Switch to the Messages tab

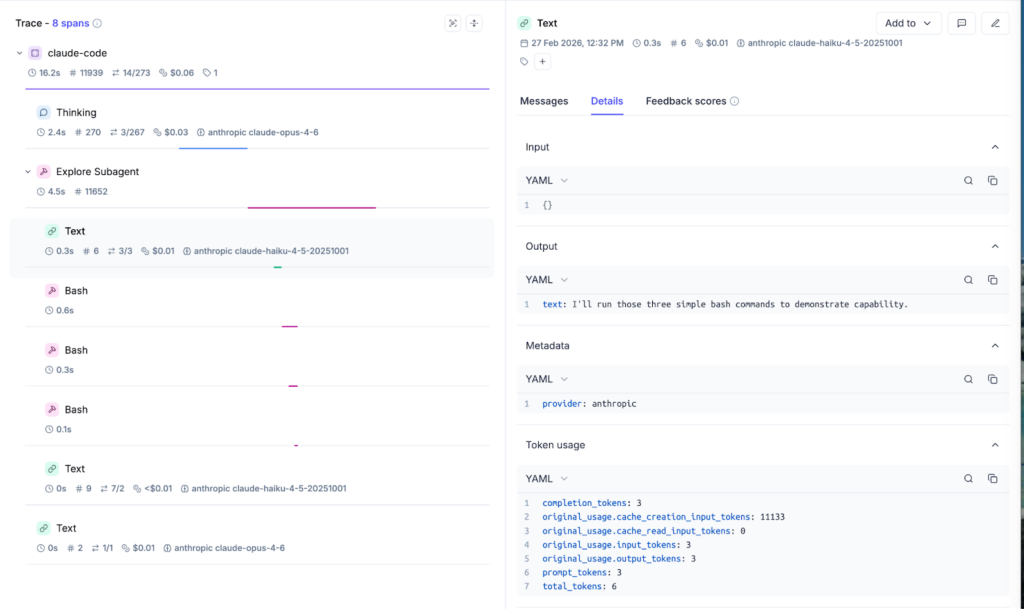tap(544, 101)
